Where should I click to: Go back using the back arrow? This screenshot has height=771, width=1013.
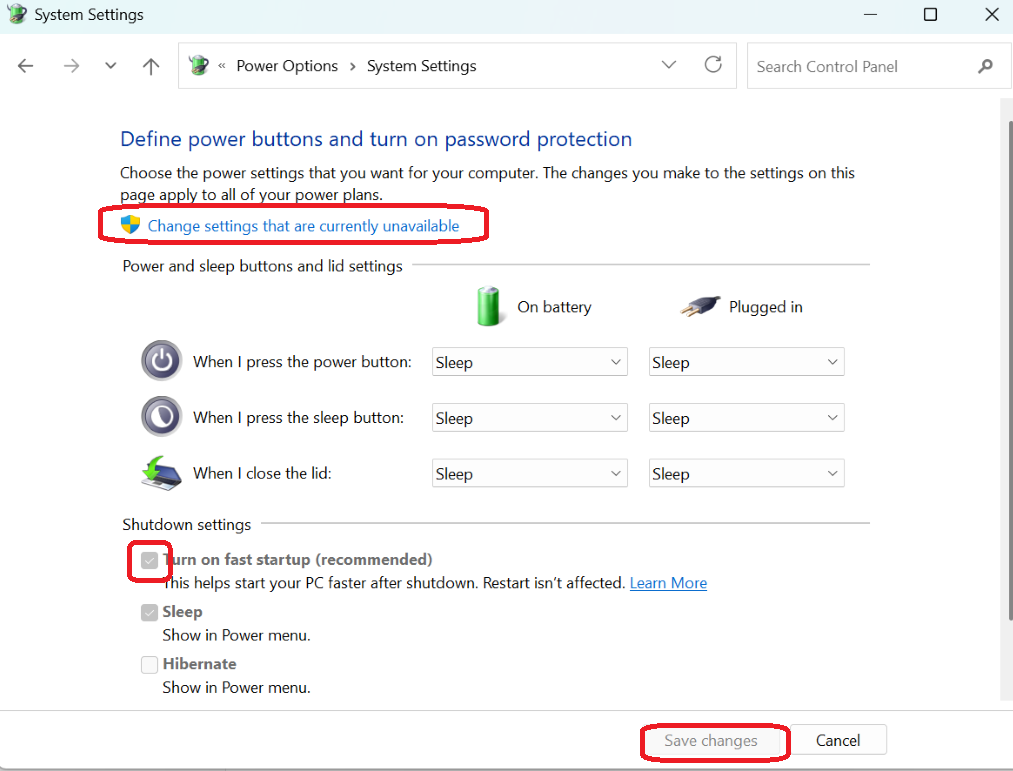click(25, 66)
